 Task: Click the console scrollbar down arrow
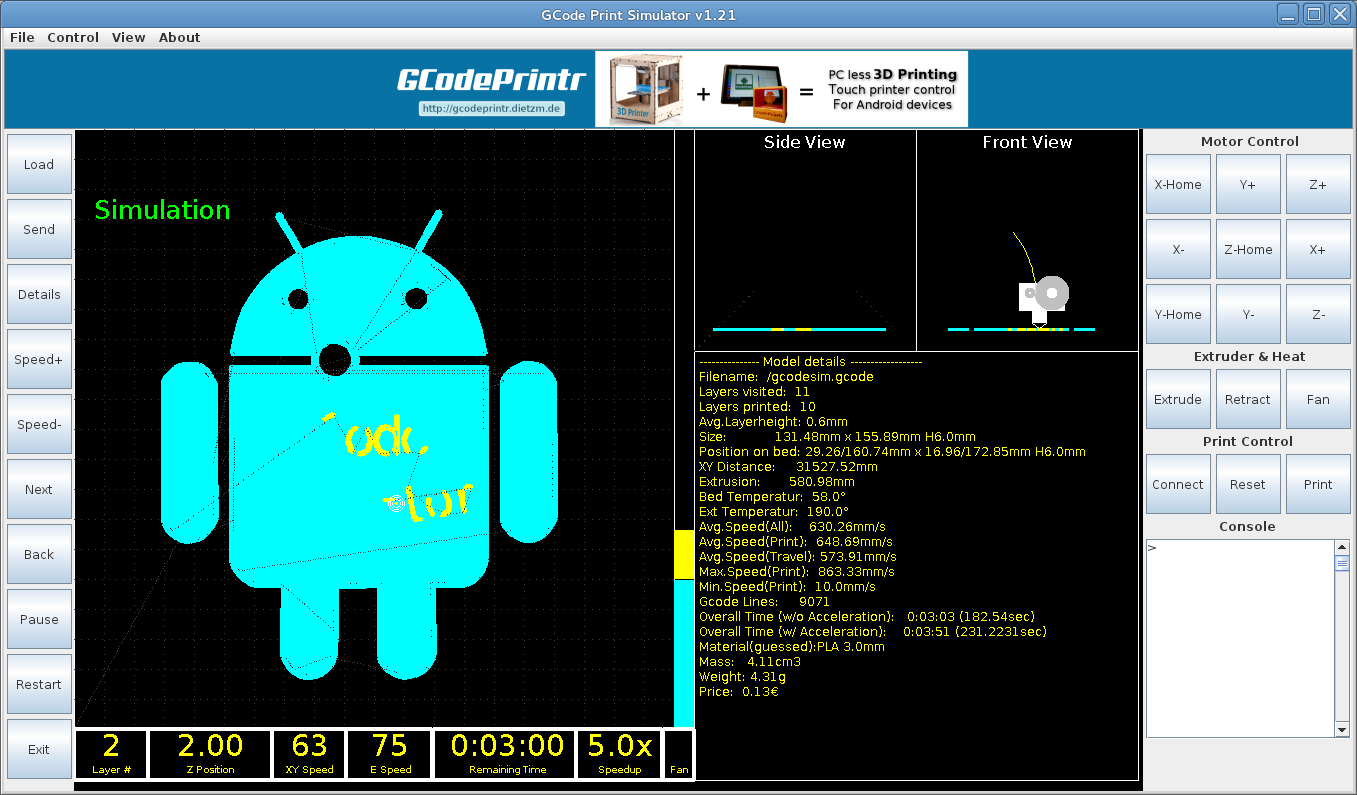[1342, 730]
